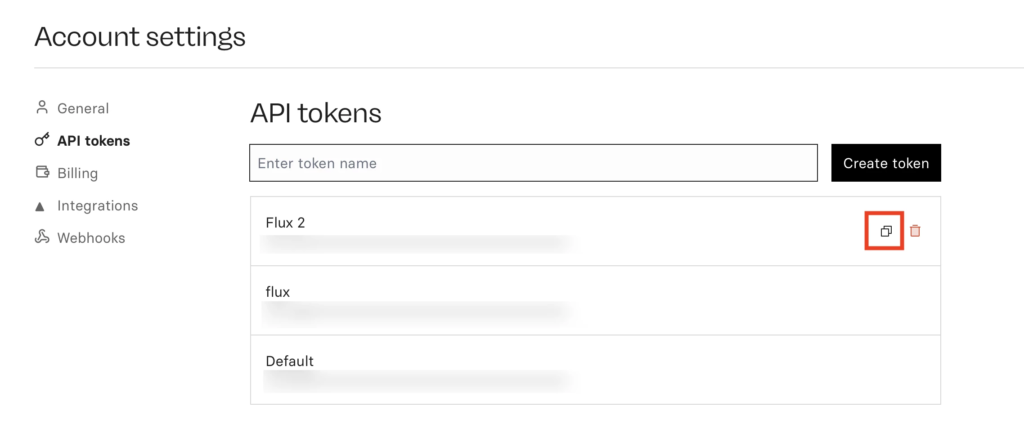Click the key icon beside API tokens
1024x438 pixels.
(42, 141)
